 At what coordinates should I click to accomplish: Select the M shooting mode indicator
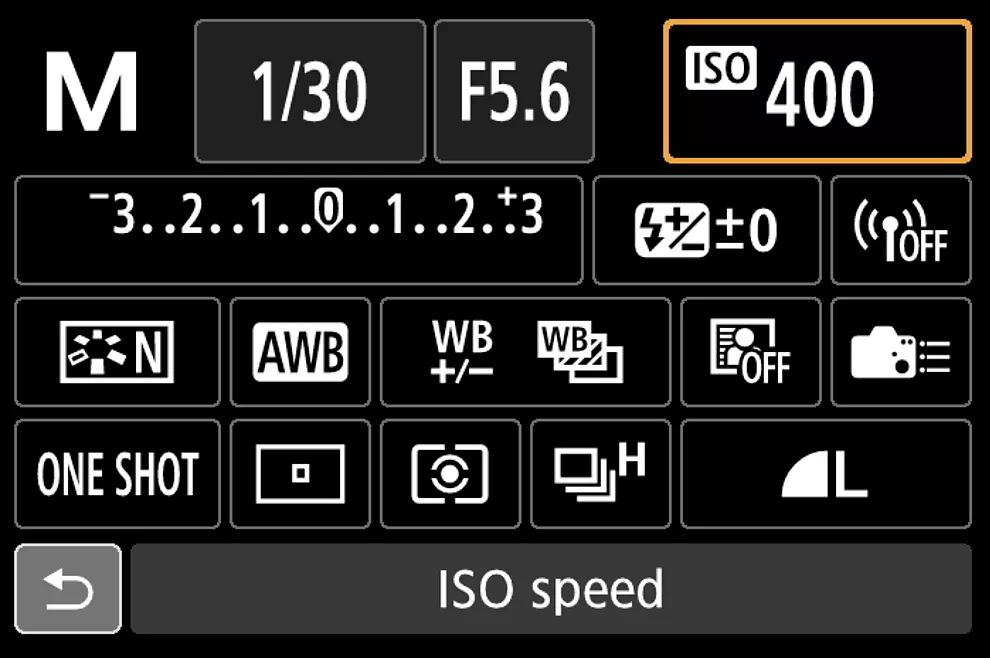point(92,92)
